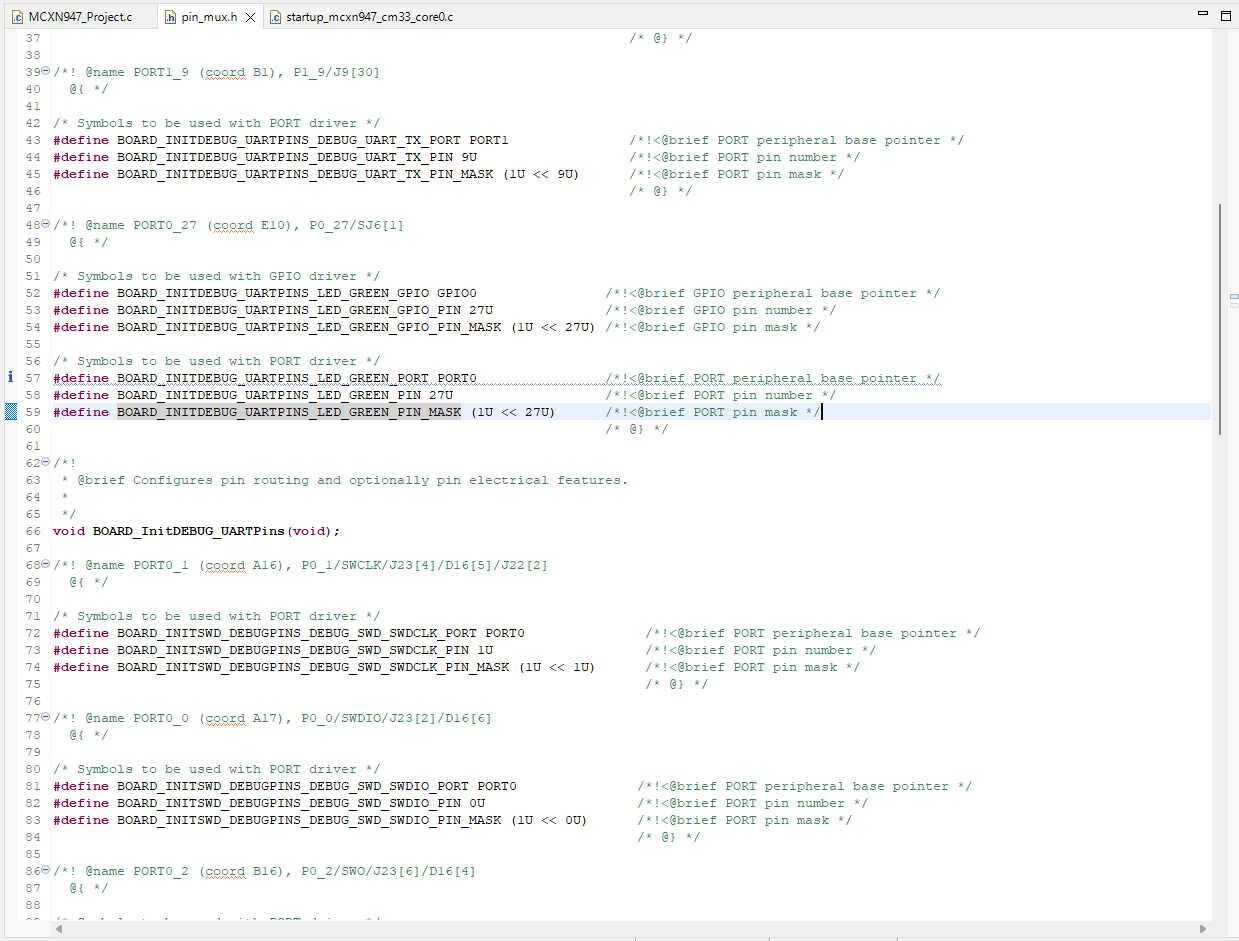Screen dimensions: 1239x941
Task: Click the blue annotation in the overview ruler
Action: [x=1234, y=297]
